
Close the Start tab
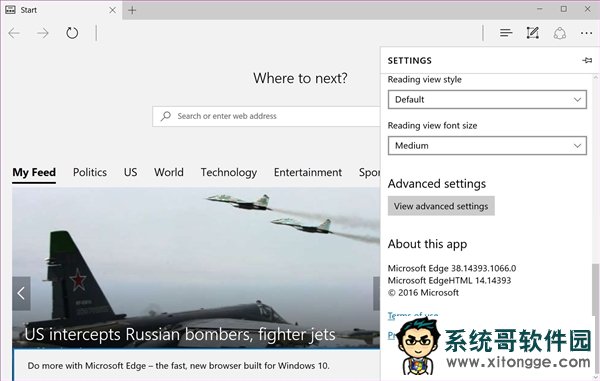(112, 10)
